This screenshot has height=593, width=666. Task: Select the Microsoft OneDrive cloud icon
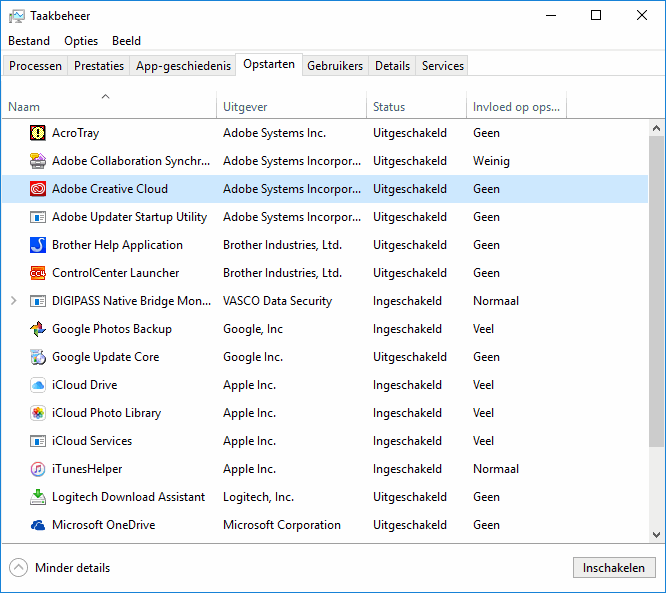point(38,525)
